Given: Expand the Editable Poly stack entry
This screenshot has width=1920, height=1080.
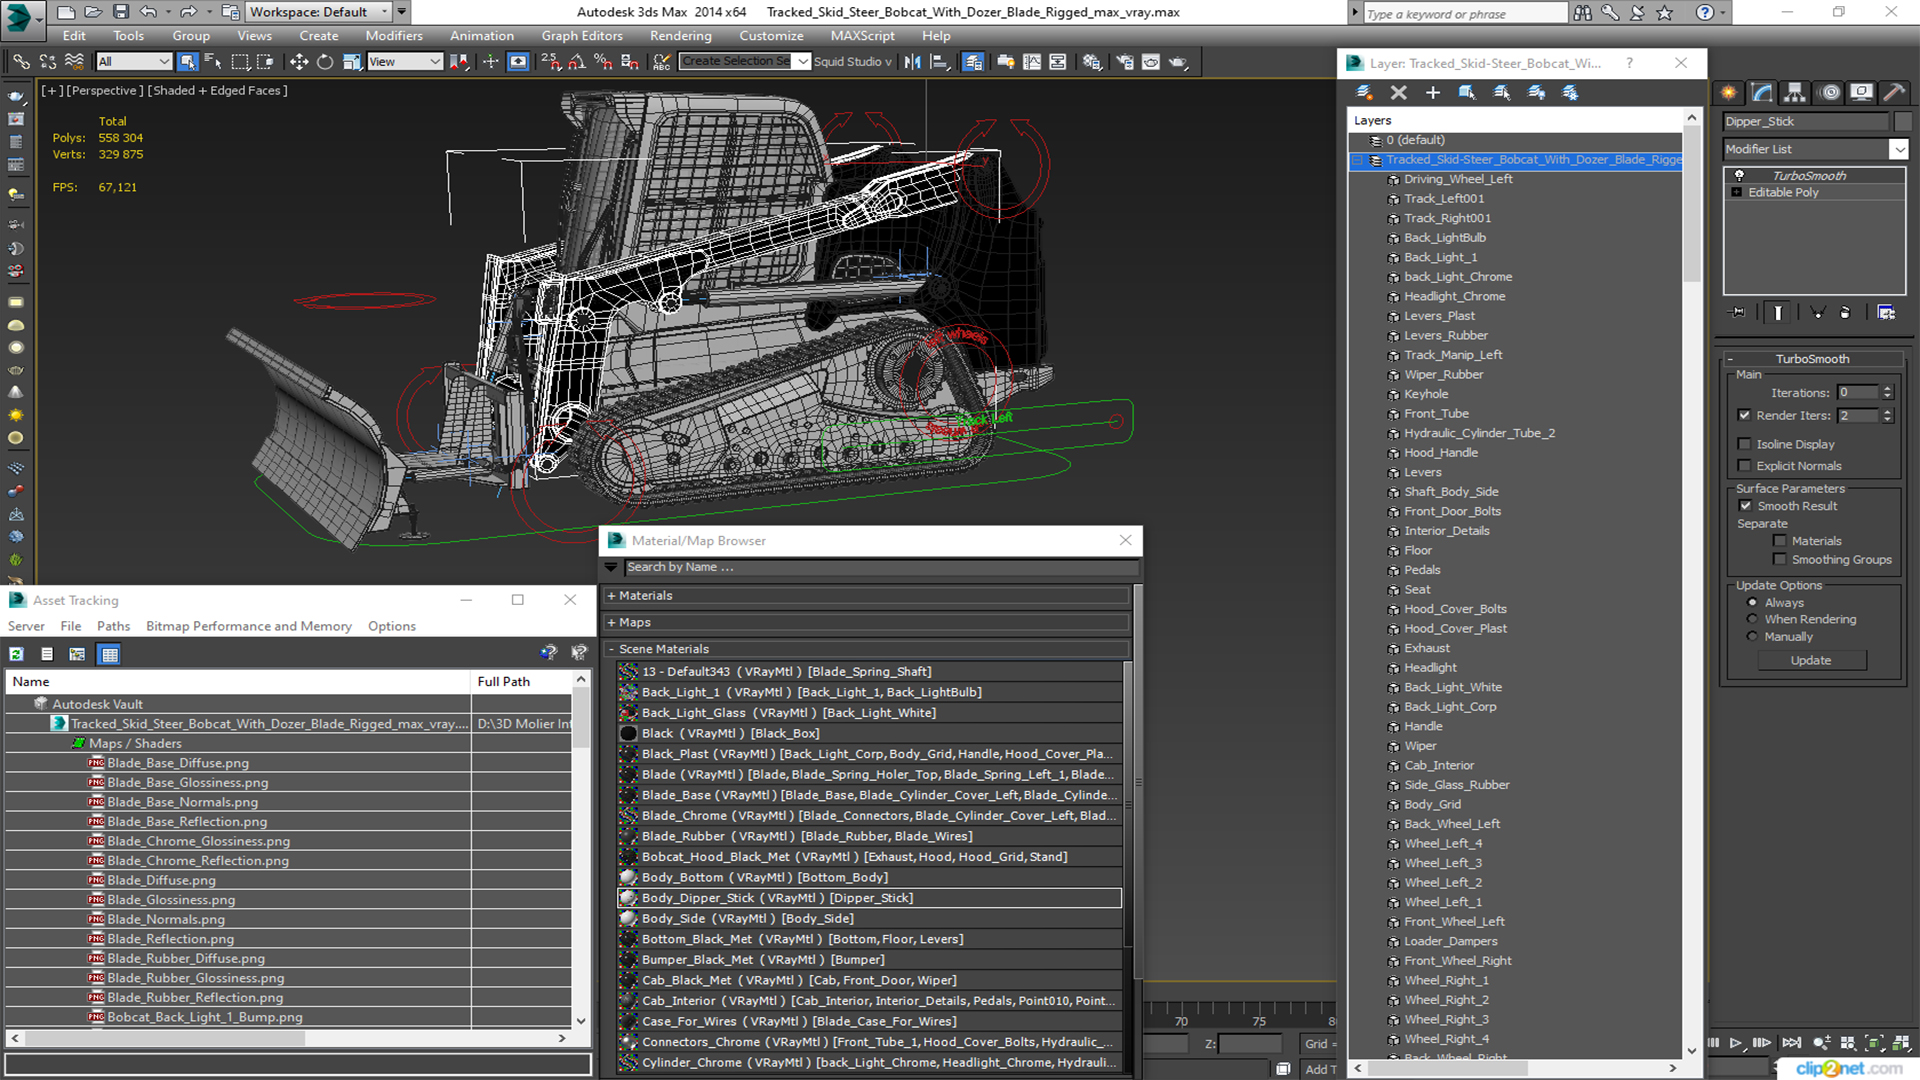Looking at the screenshot, I should tap(1737, 193).
